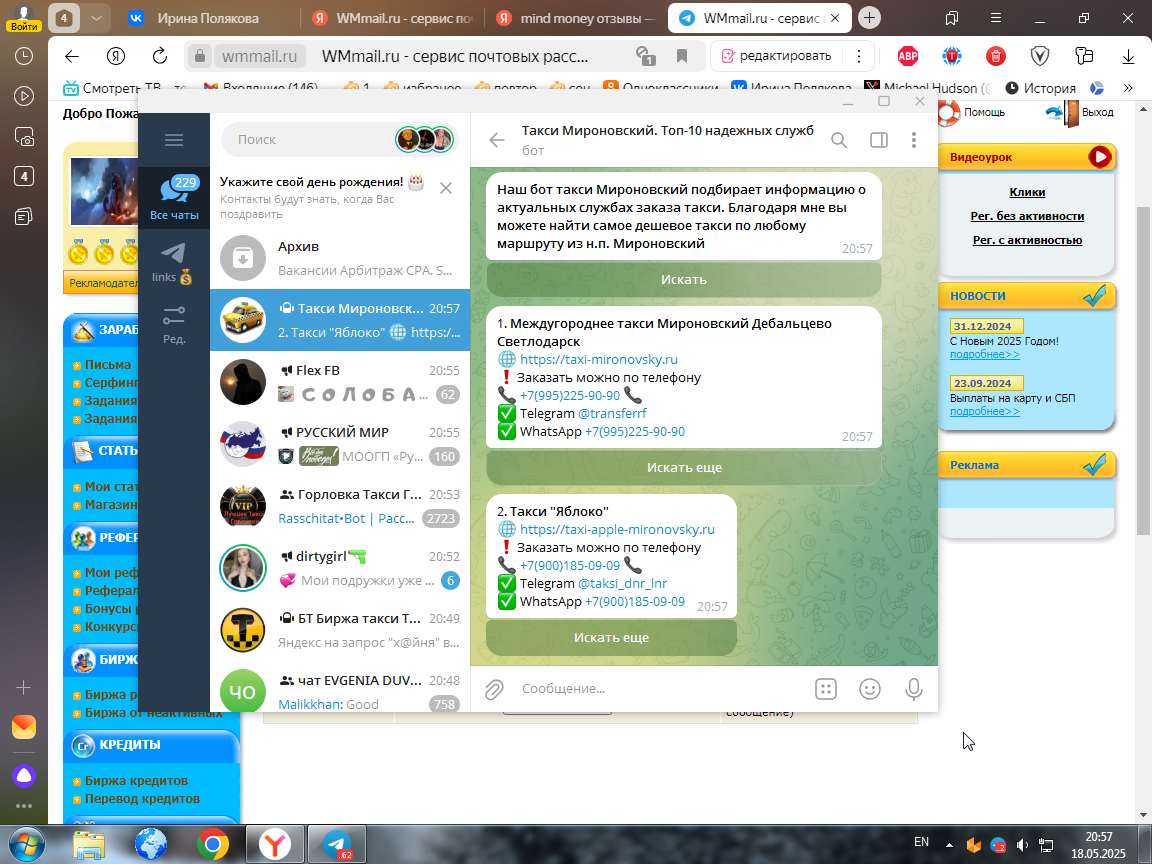Open link https://taxi-mironovsky.ru
Screen dimensions: 1152x864
tap(599, 359)
